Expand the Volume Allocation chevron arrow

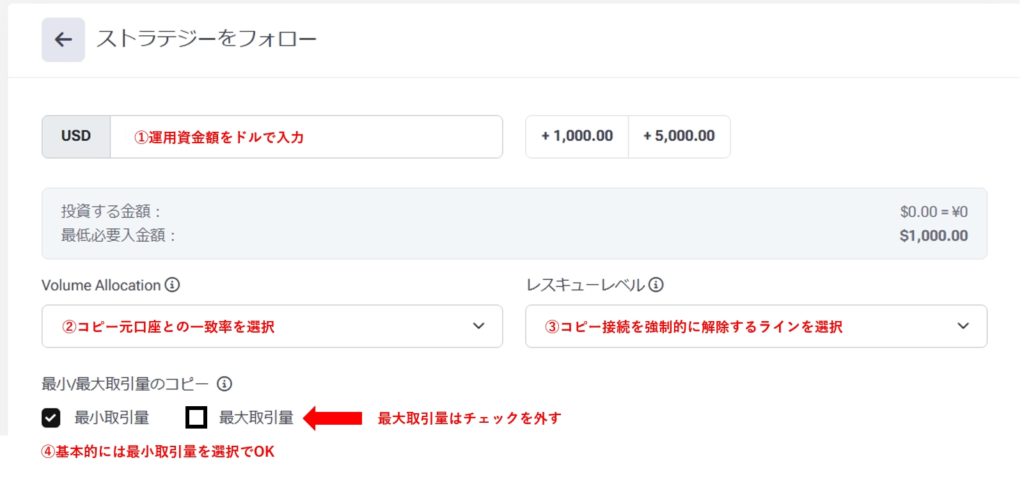pyautogui.click(x=479, y=326)
